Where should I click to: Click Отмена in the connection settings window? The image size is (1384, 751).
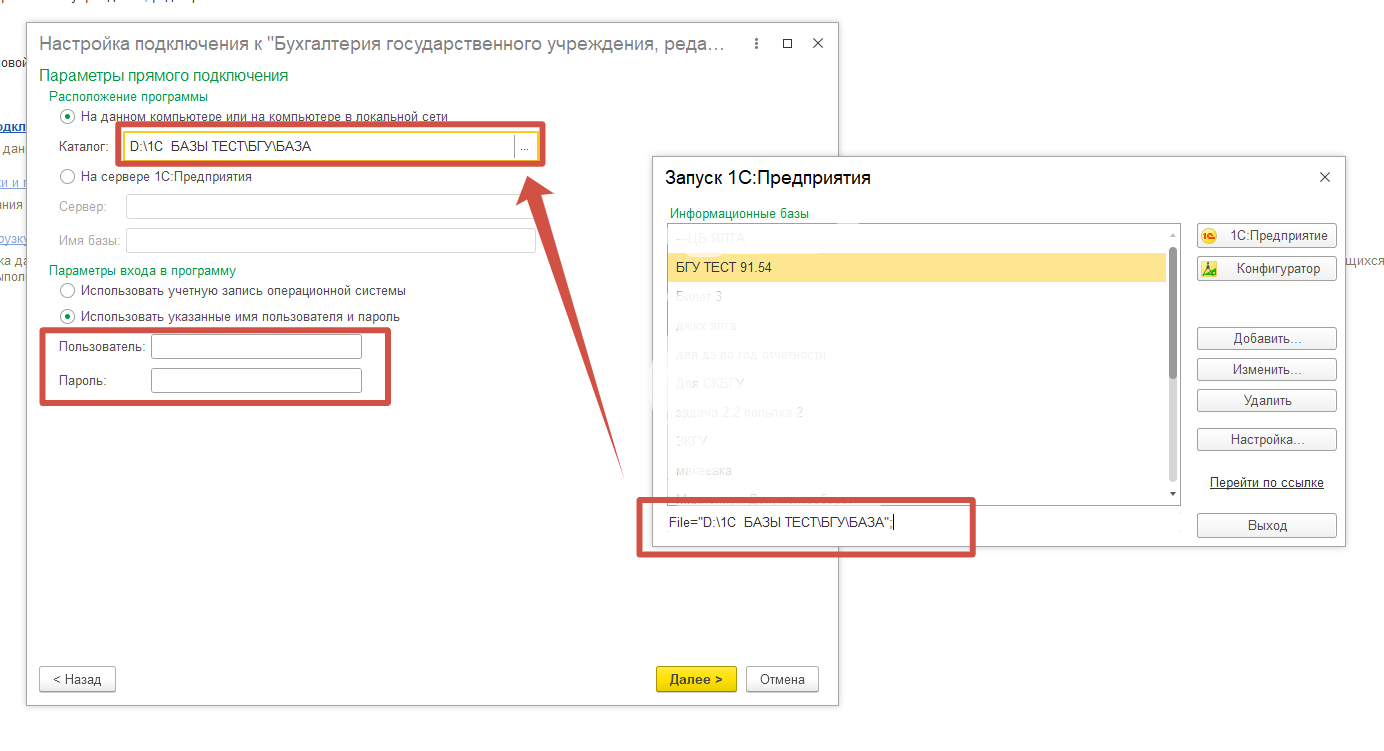pyautogui.click(x=782, y=679)
